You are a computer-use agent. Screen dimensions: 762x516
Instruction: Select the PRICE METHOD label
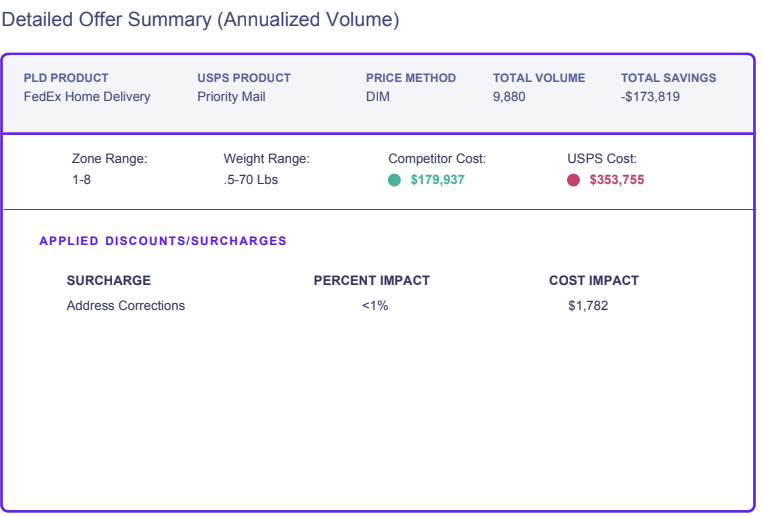411,78
